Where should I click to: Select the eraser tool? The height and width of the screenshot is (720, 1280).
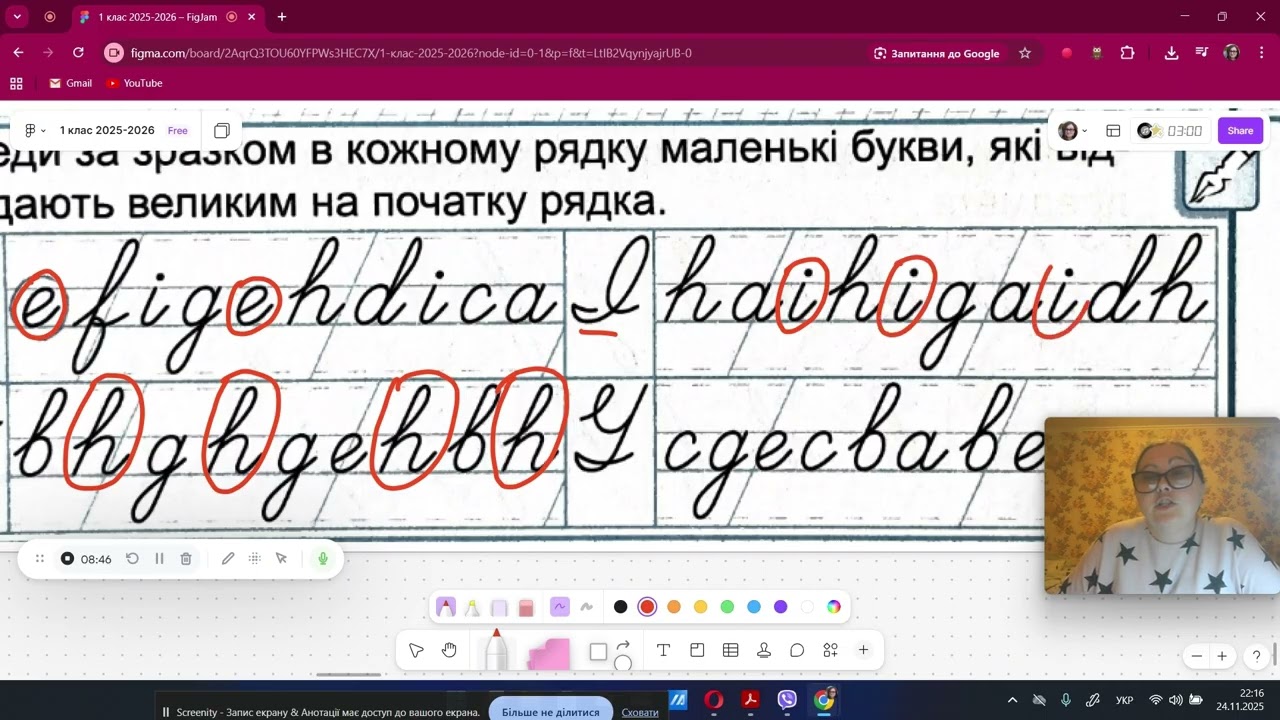[526, 607]
